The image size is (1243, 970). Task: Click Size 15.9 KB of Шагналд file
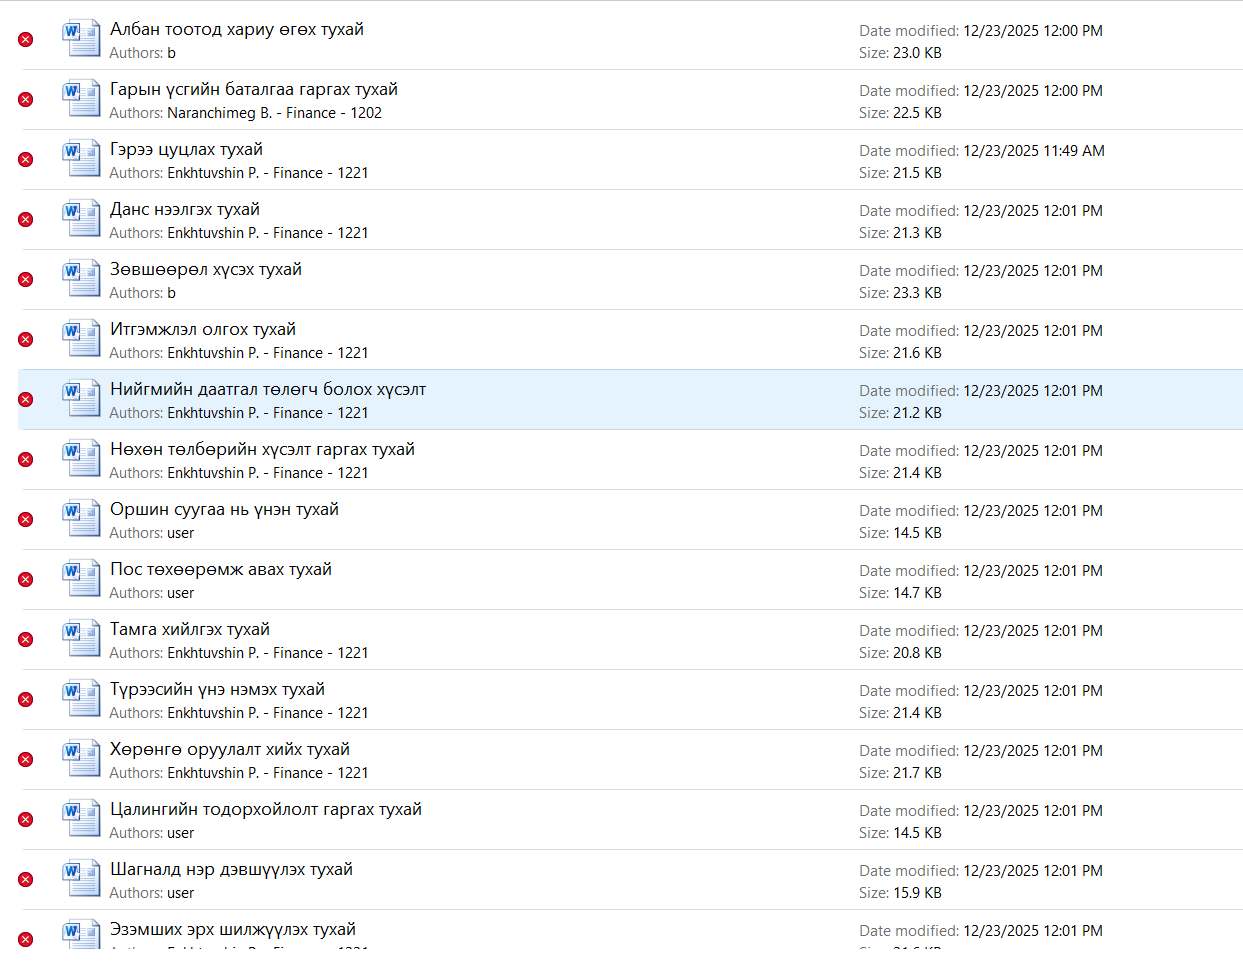[x=917, y=893]
